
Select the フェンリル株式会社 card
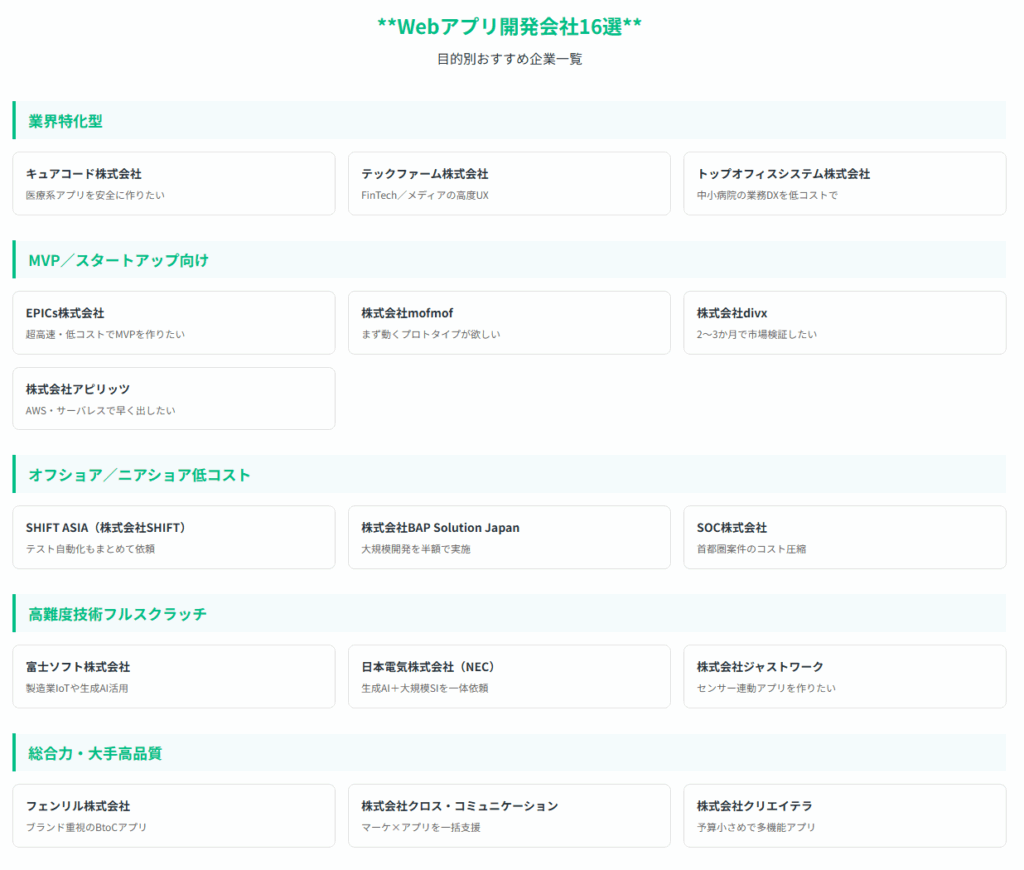pyautogui.click(x=173, y=816)
